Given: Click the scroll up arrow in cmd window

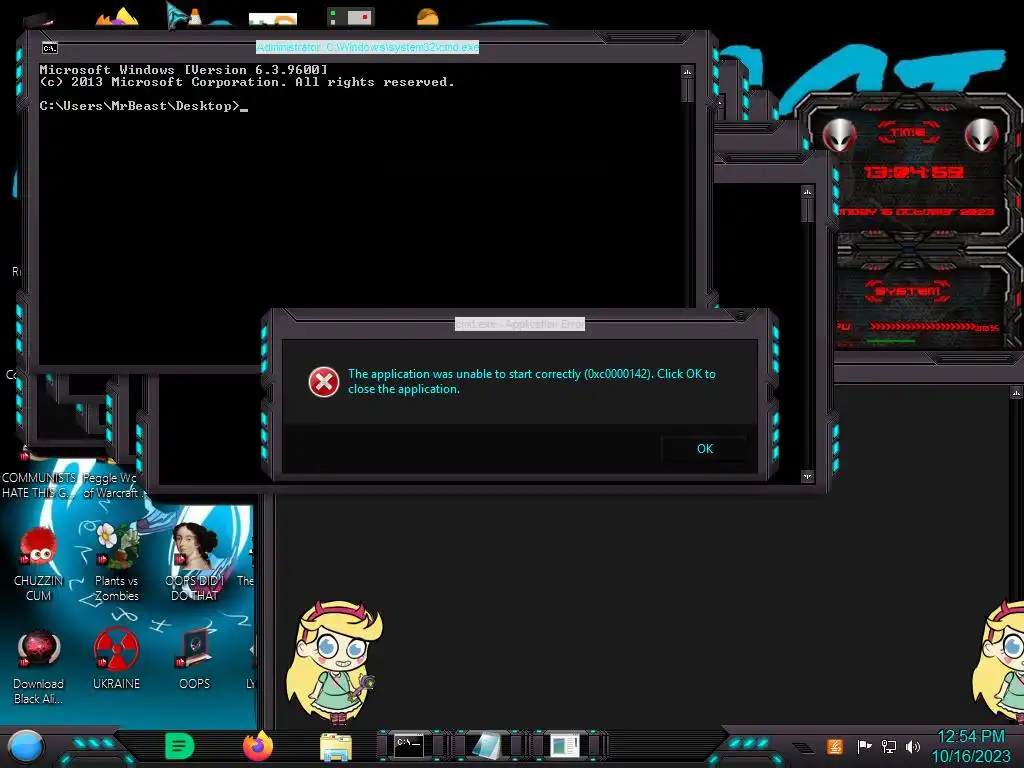Looking at the screenshot, I should coord(687,71).
